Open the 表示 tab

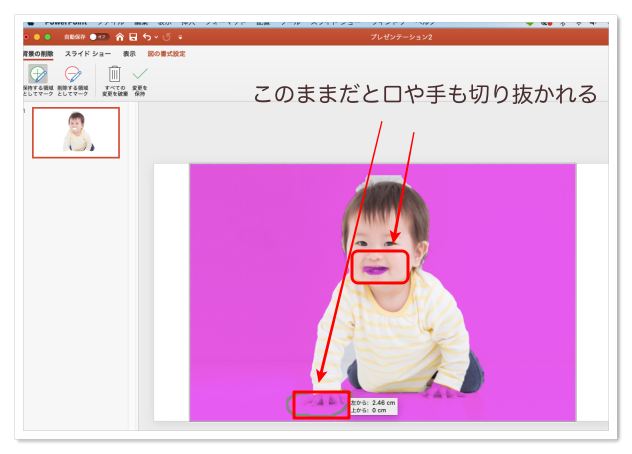(129, 54)
